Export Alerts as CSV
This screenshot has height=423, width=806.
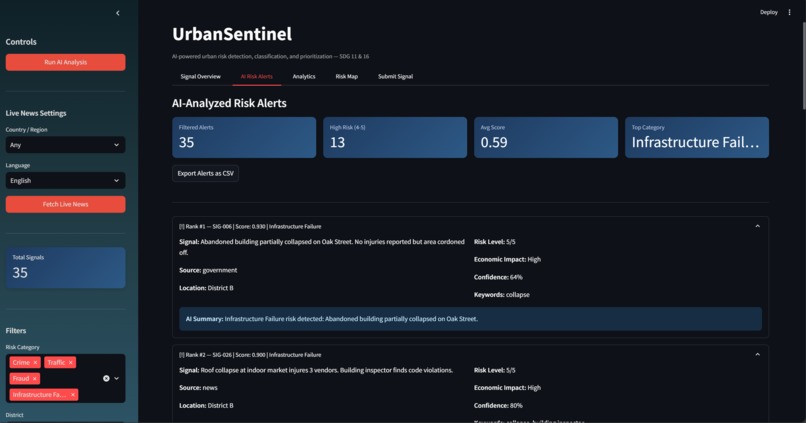click(205, 173)
